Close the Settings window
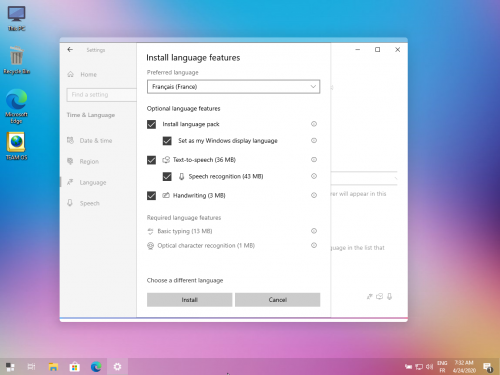The height and width of the screenshot is (375, 500). point(397,49)
